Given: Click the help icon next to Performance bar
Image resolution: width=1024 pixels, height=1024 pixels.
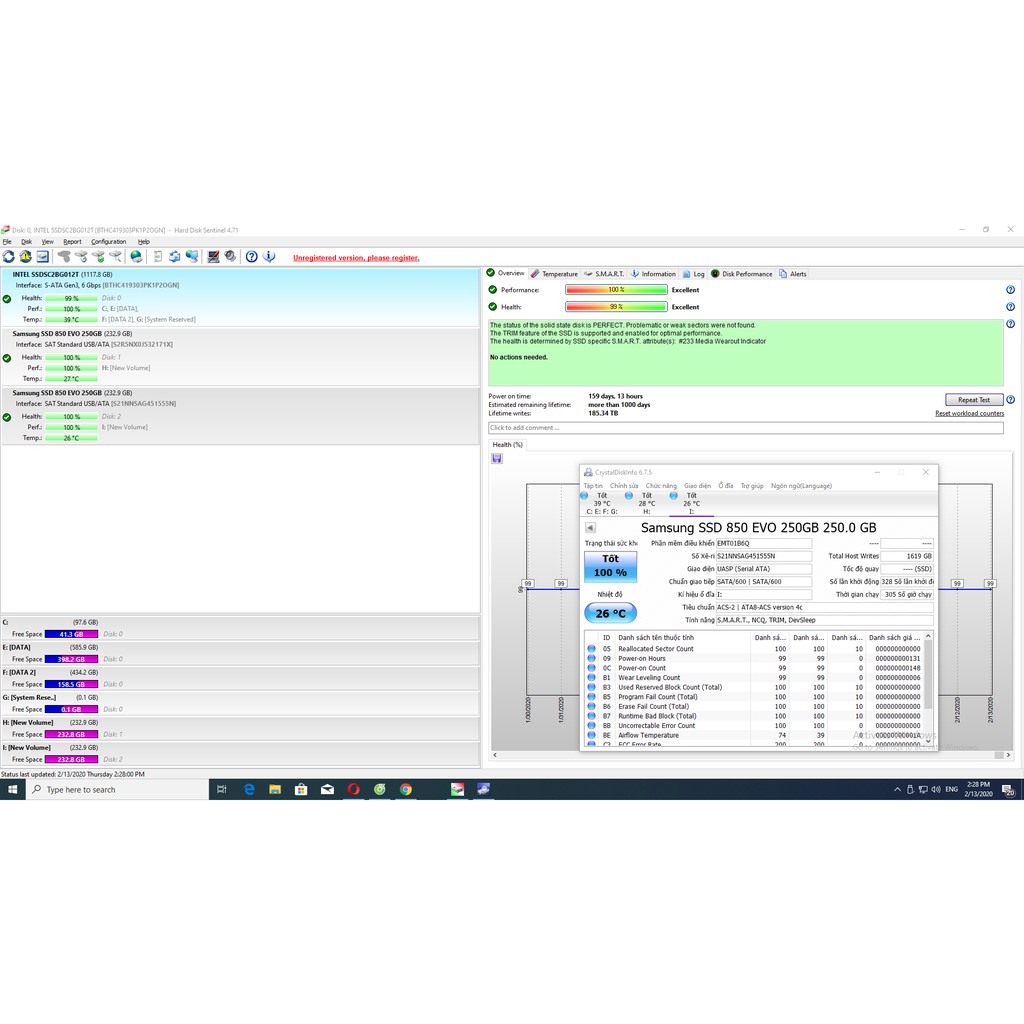Looking at the screenshot, I should 1010,290.
